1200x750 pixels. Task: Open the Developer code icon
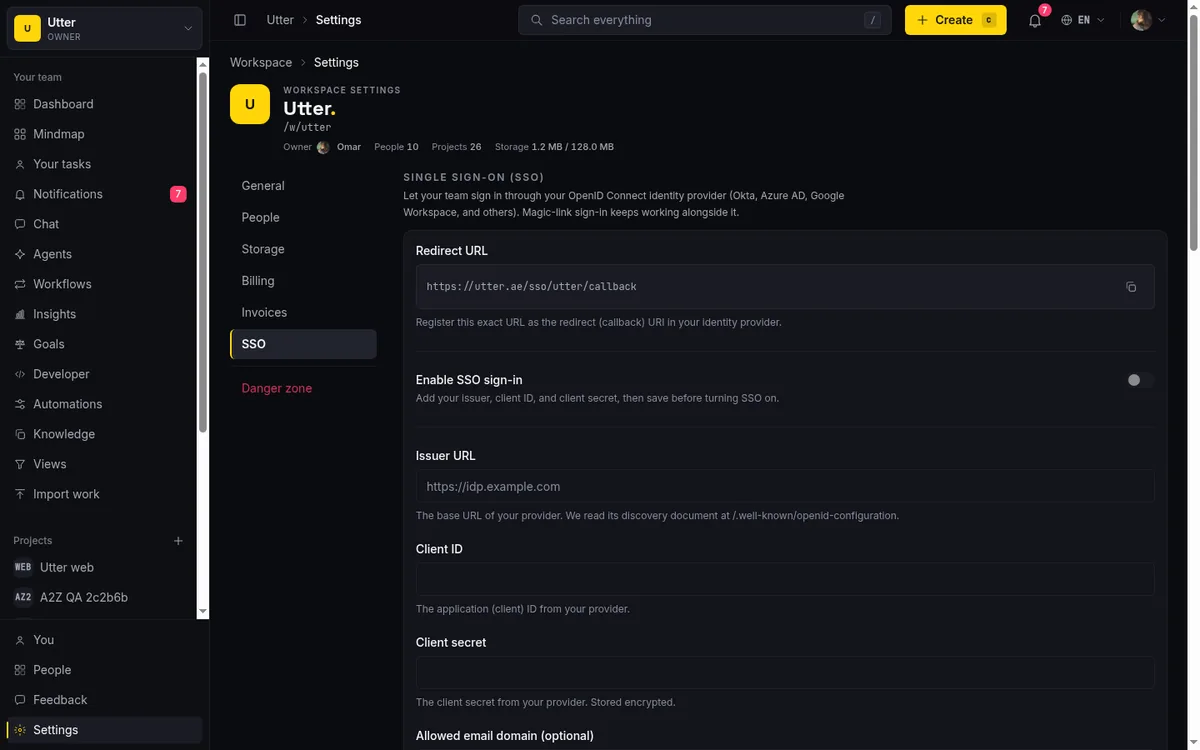click(20, 374)
